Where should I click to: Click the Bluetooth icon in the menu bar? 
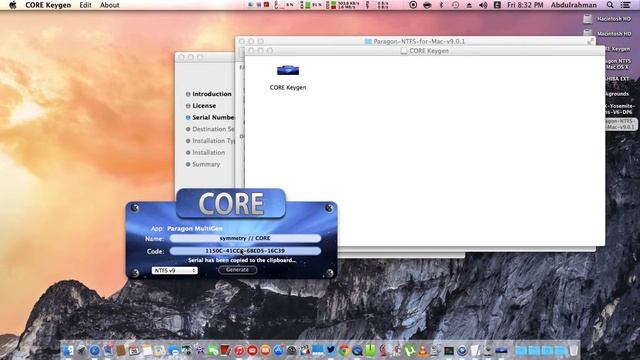441,5
